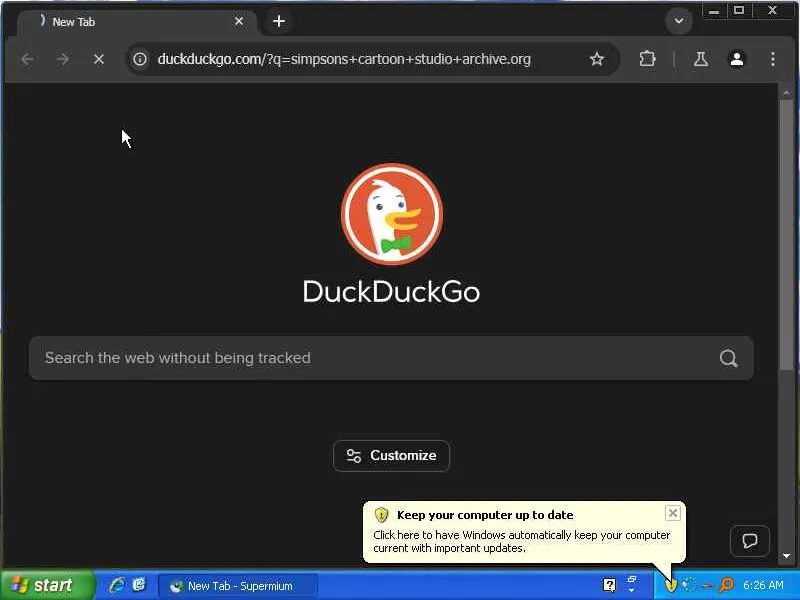The image size is (800, 600).
Task: Select the New Tab tab
Action: point(138,21)
